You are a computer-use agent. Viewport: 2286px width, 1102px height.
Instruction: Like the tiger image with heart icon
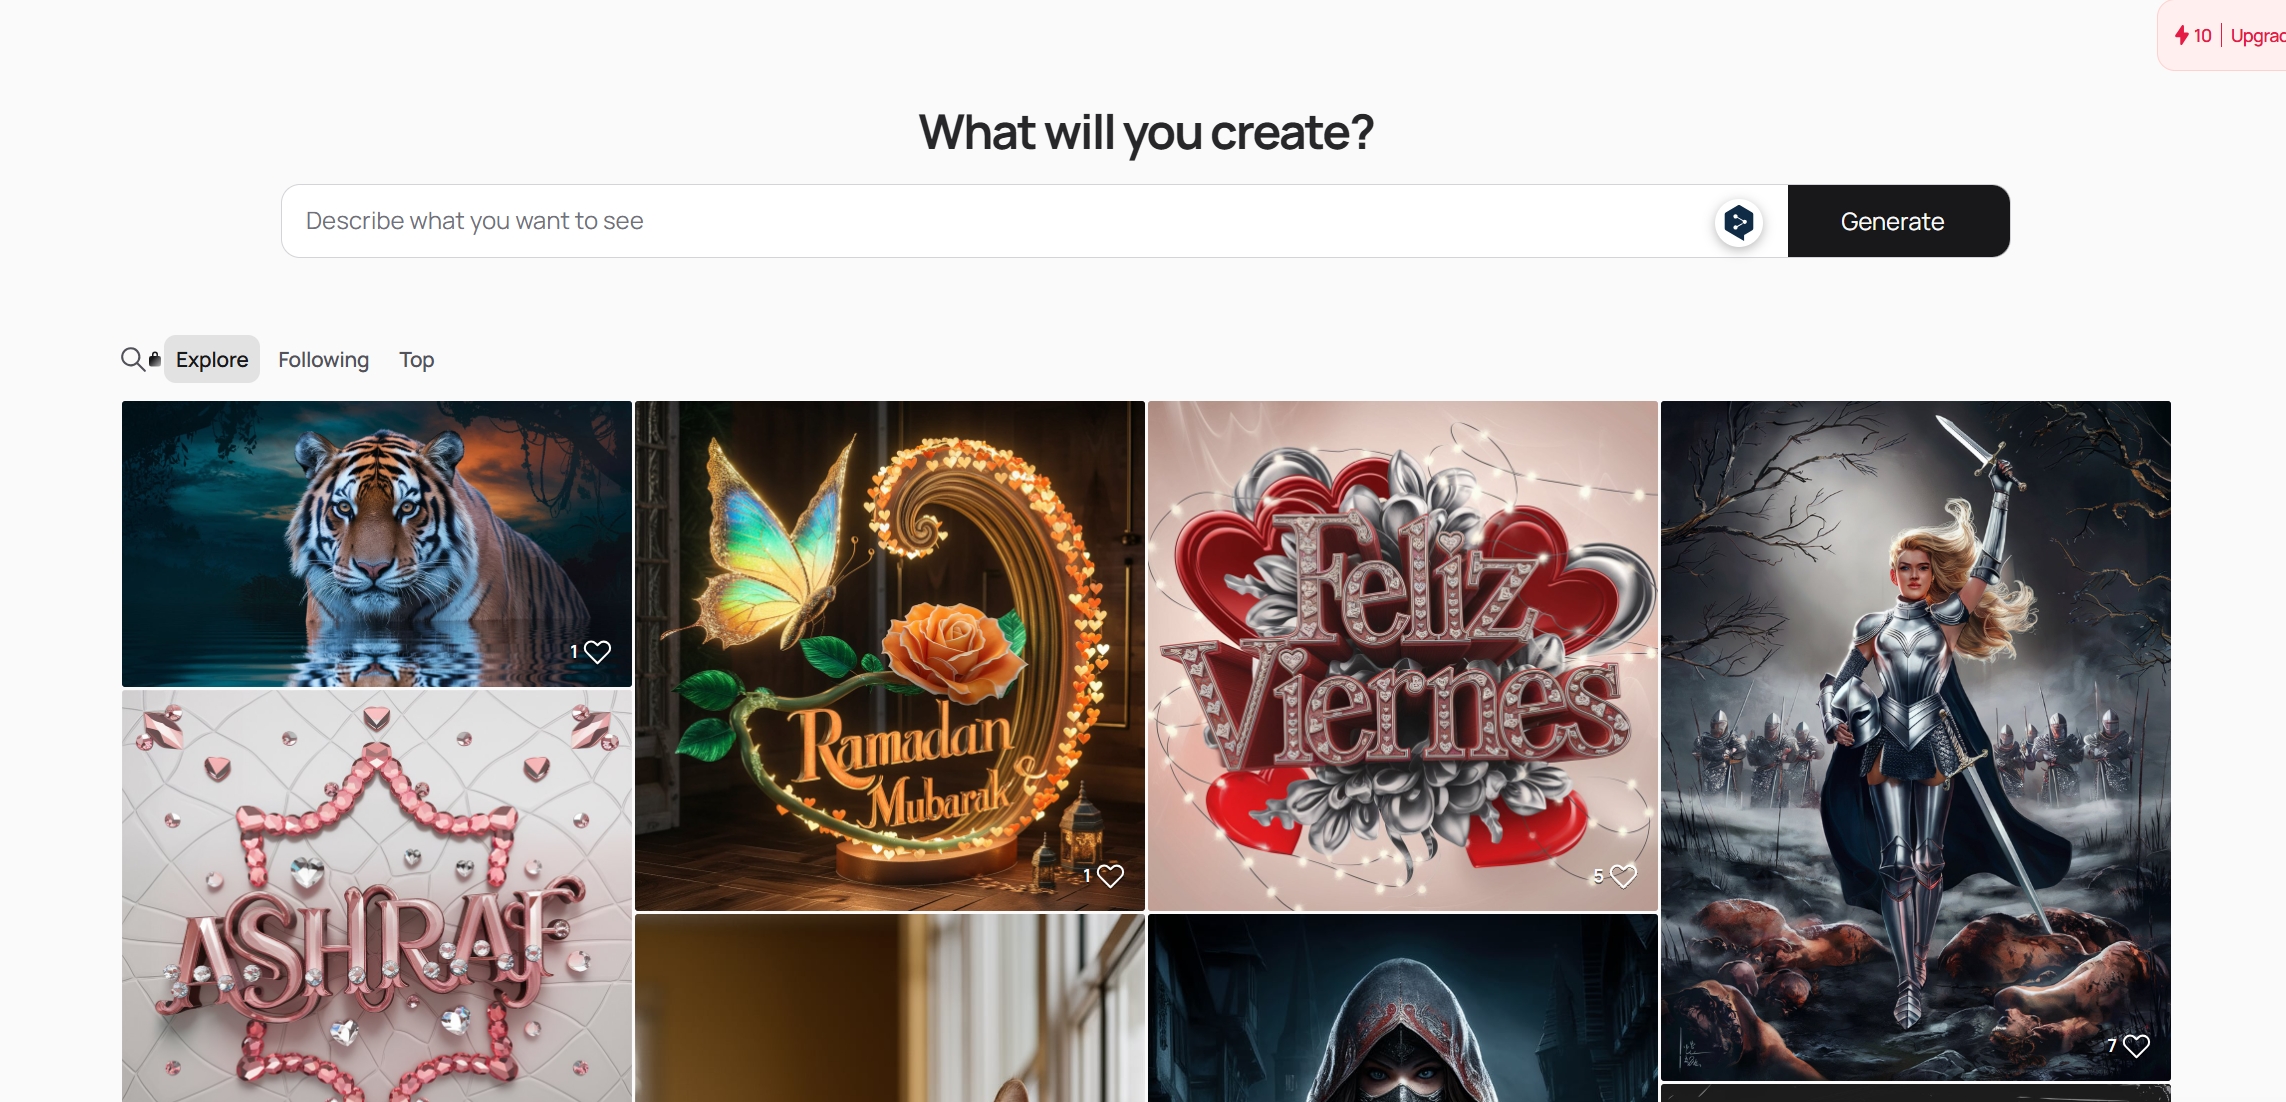point(597,652)
